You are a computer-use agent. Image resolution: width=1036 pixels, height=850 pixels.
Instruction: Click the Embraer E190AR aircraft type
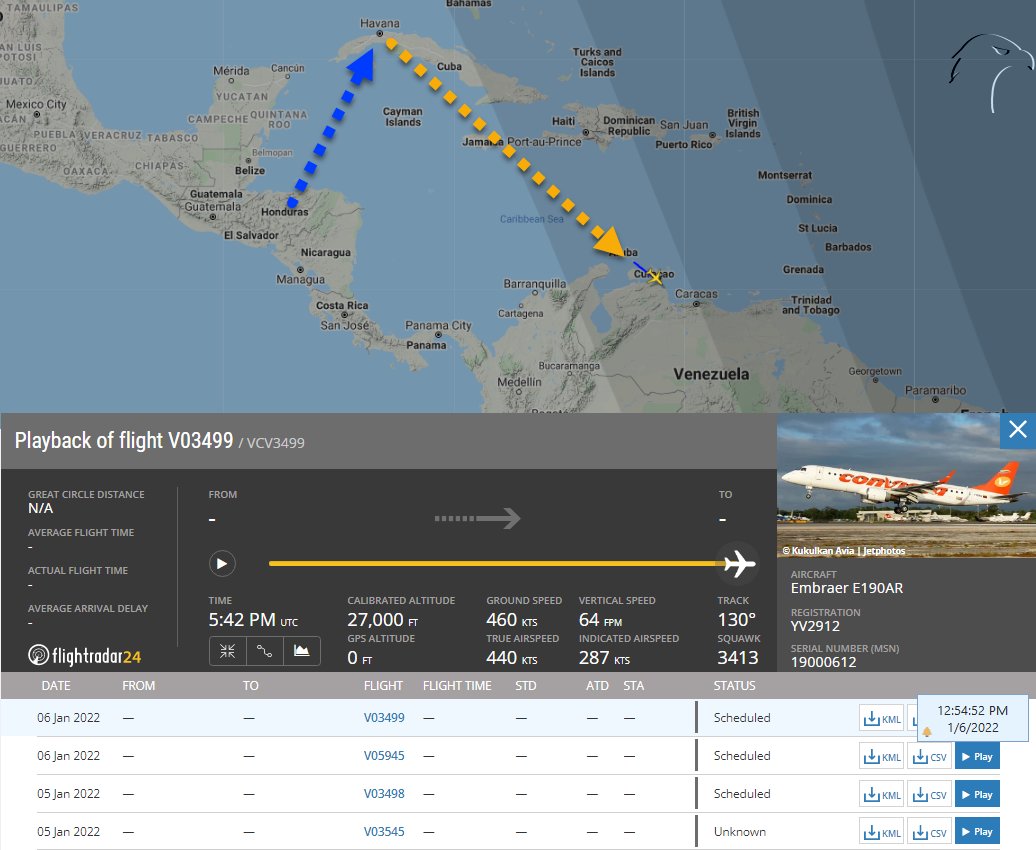(847, 588)
